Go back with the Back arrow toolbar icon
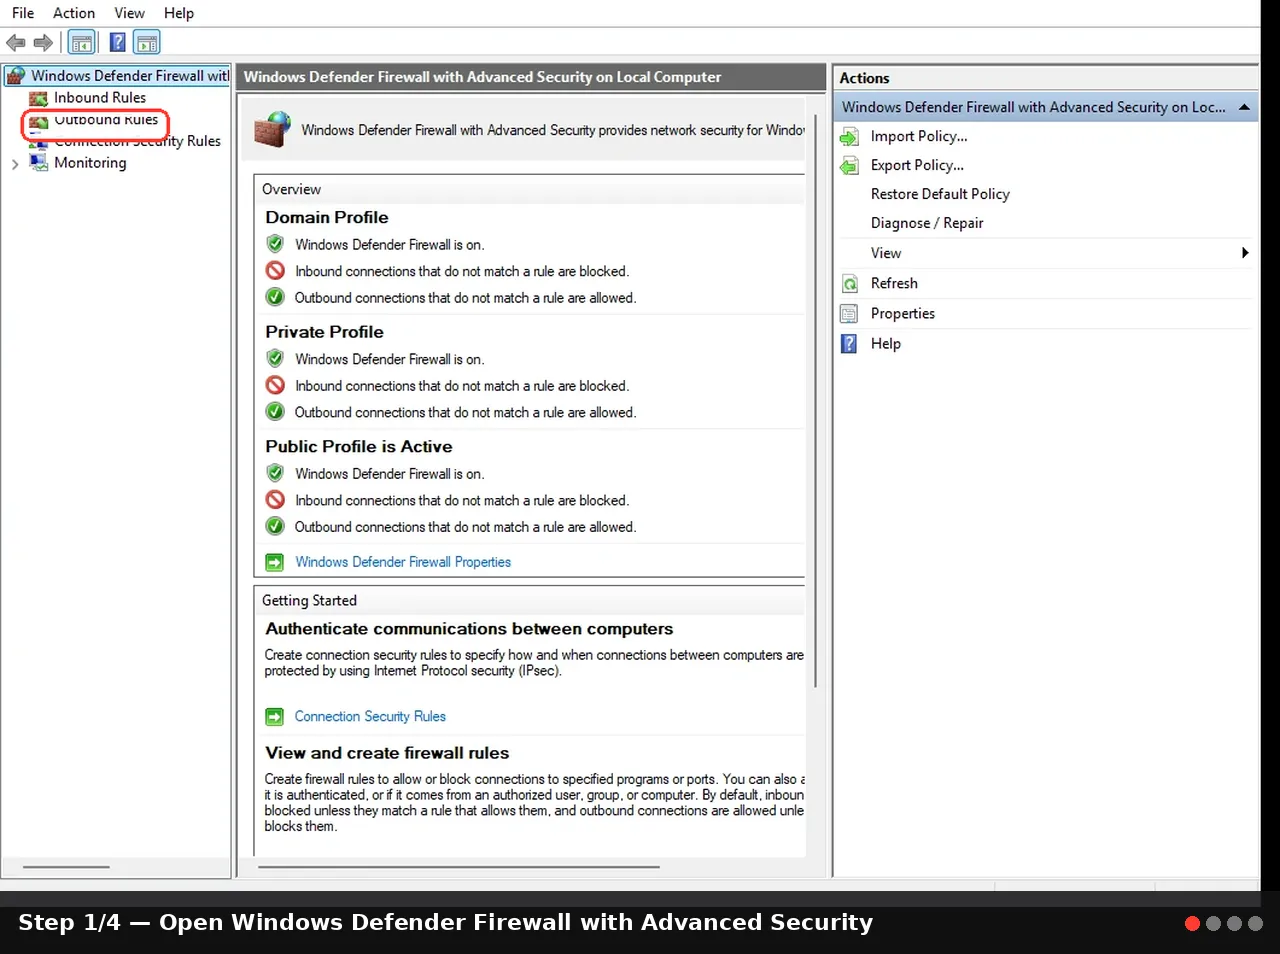Viewport: 1280px width, 954px height. [x=16, y=42]
